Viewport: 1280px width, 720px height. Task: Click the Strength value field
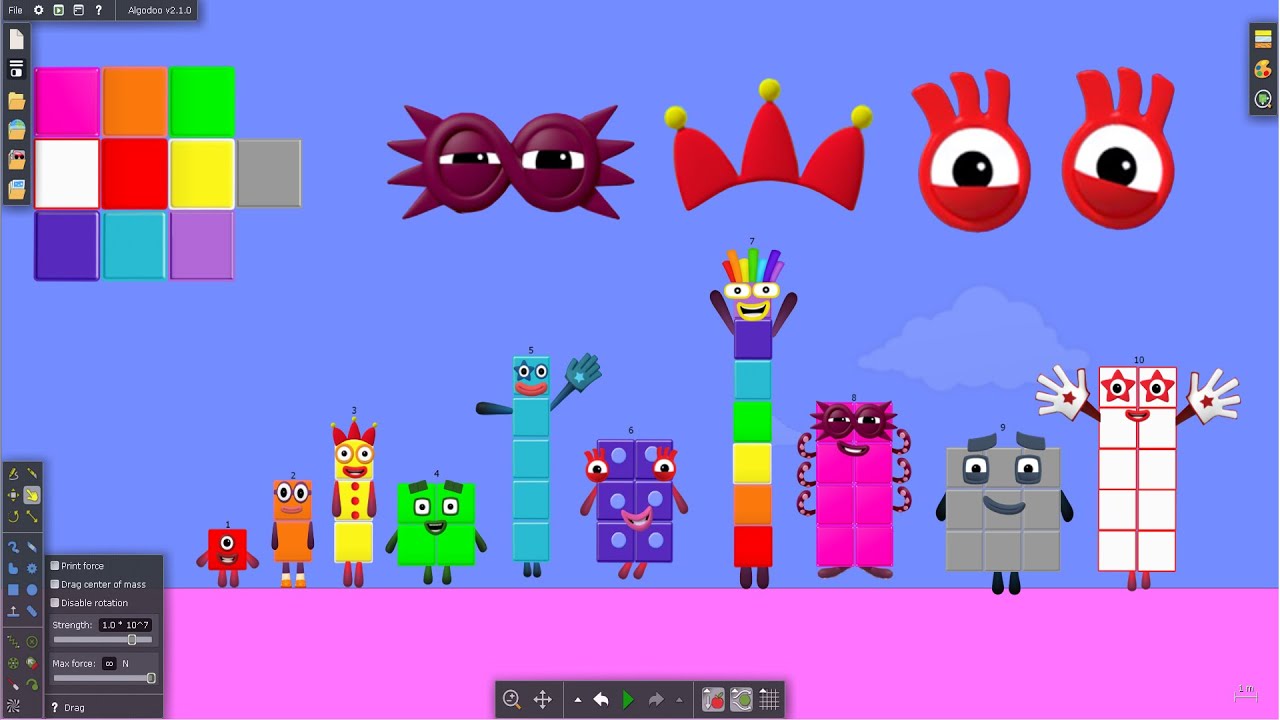(125, 625)
